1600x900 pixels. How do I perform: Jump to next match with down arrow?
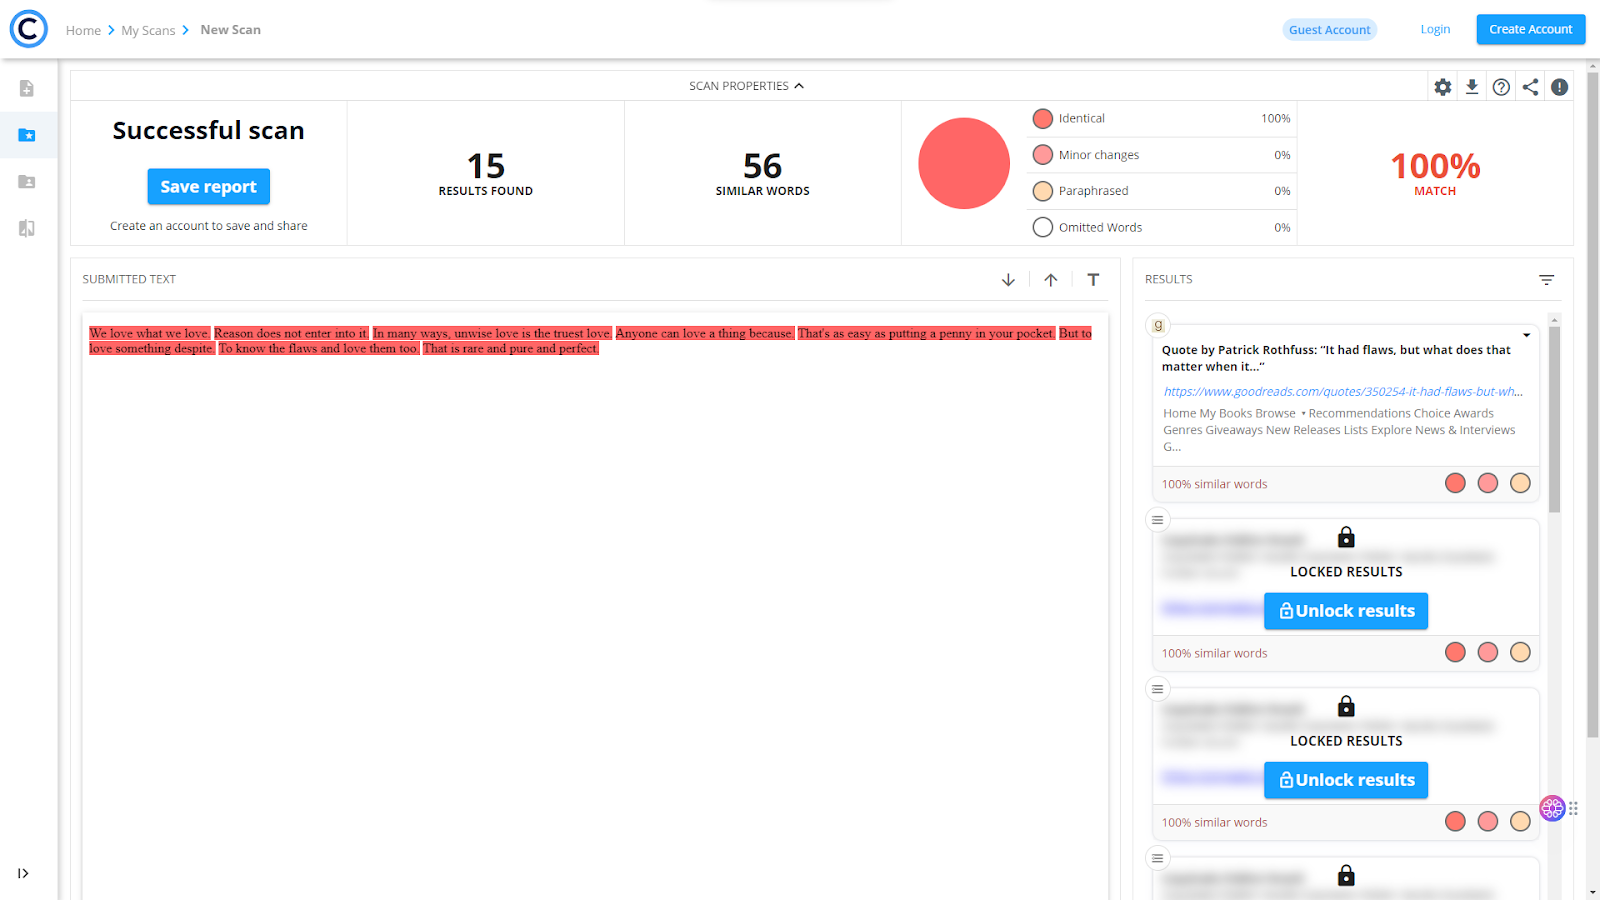pyautogui.click(x=1008, y=280)
